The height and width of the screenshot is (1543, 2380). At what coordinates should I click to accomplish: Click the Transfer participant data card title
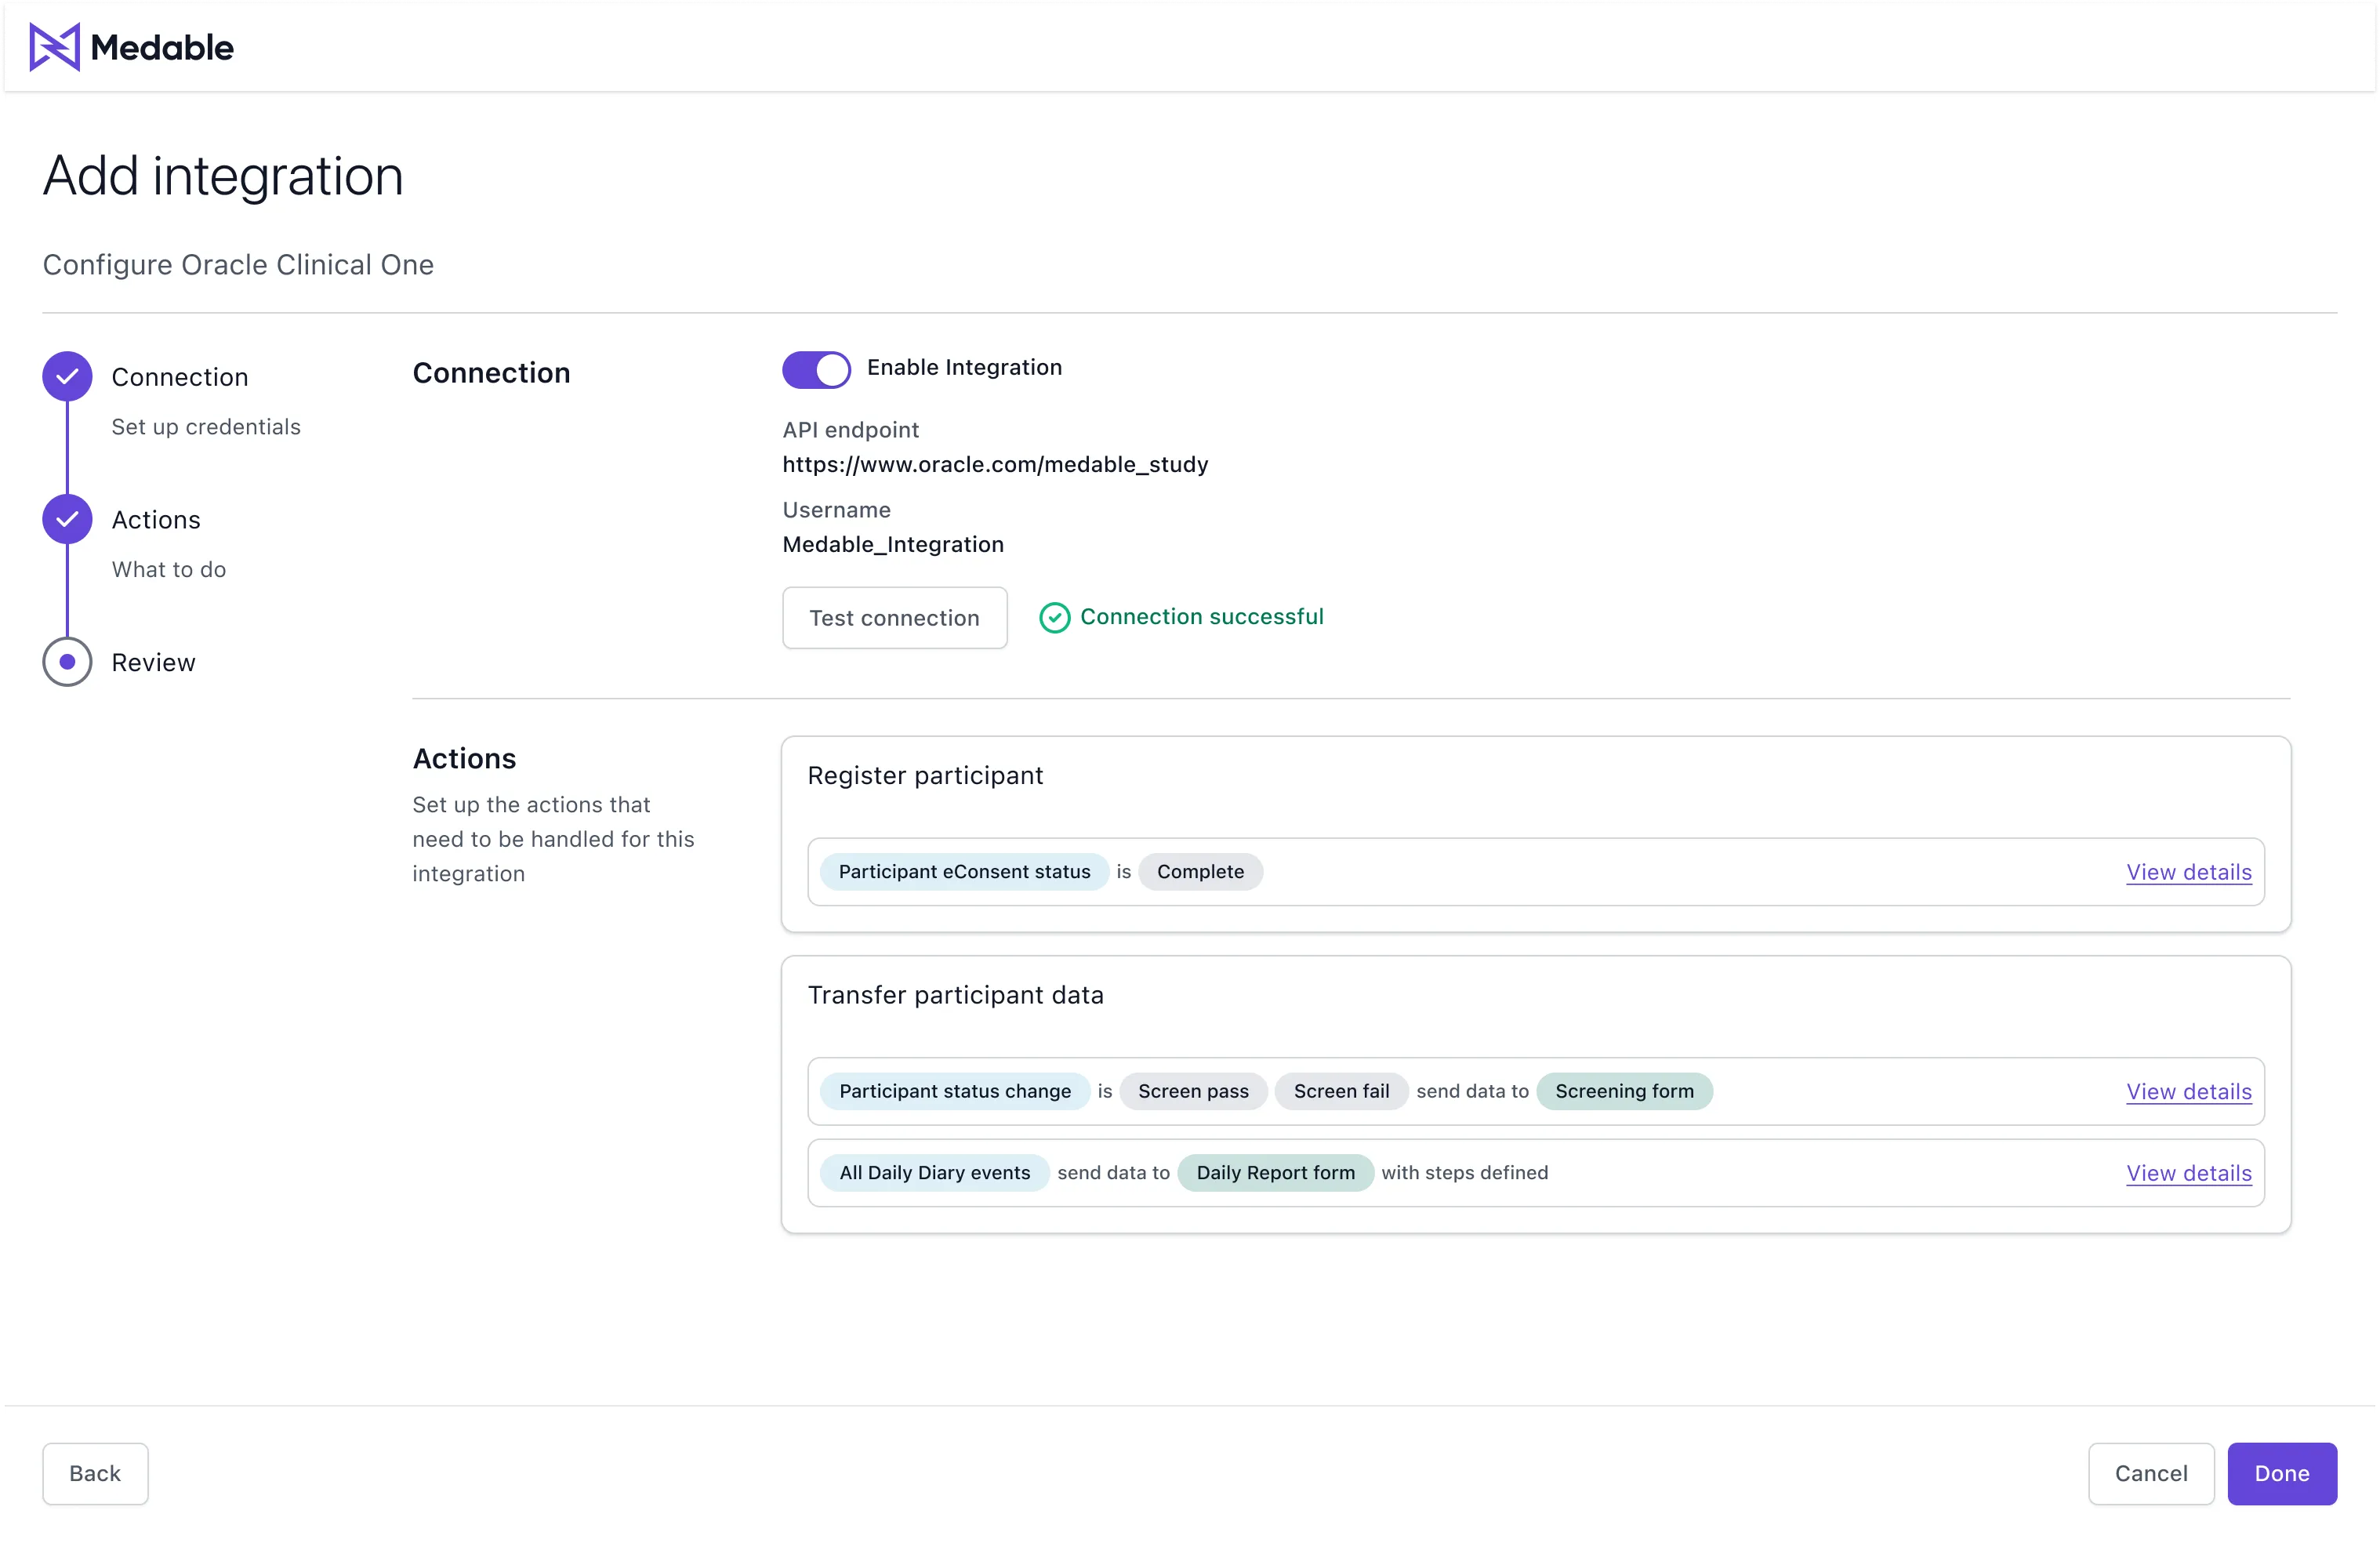point(955,995)
